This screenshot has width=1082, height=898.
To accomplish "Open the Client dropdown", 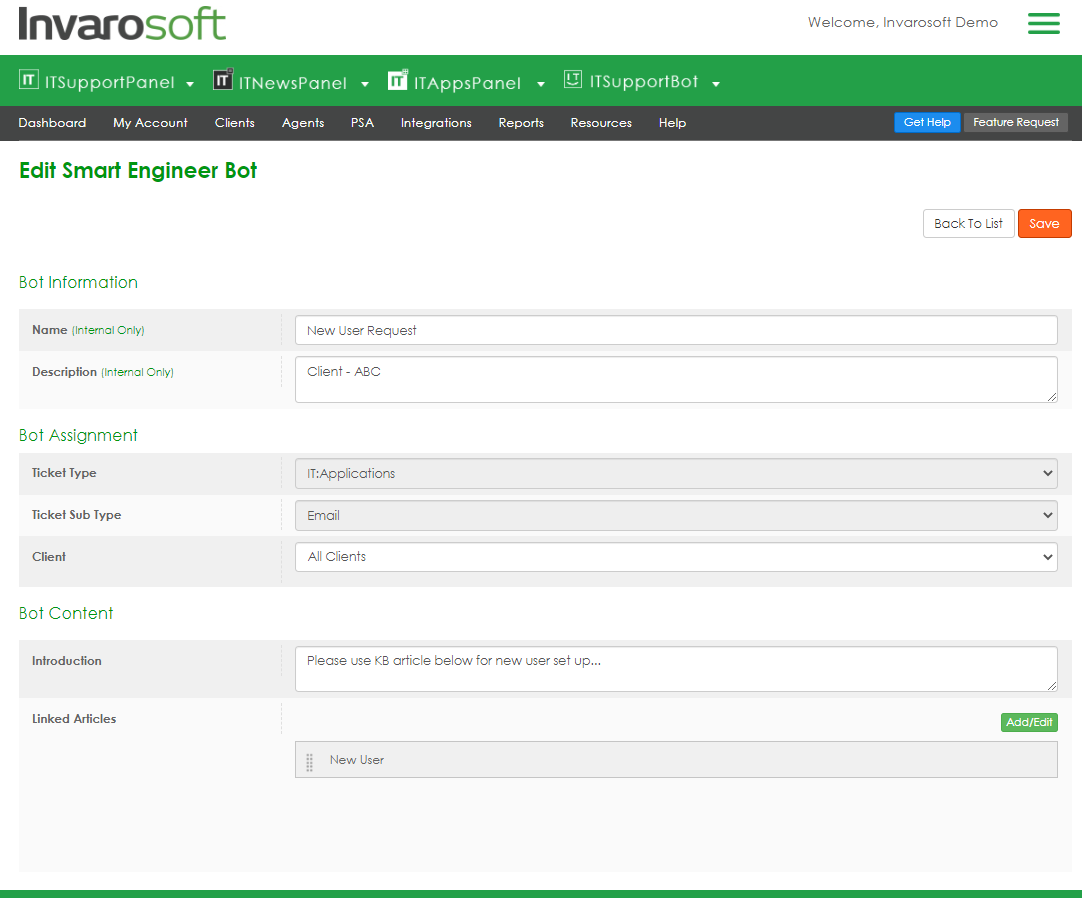I will [675, 557].
